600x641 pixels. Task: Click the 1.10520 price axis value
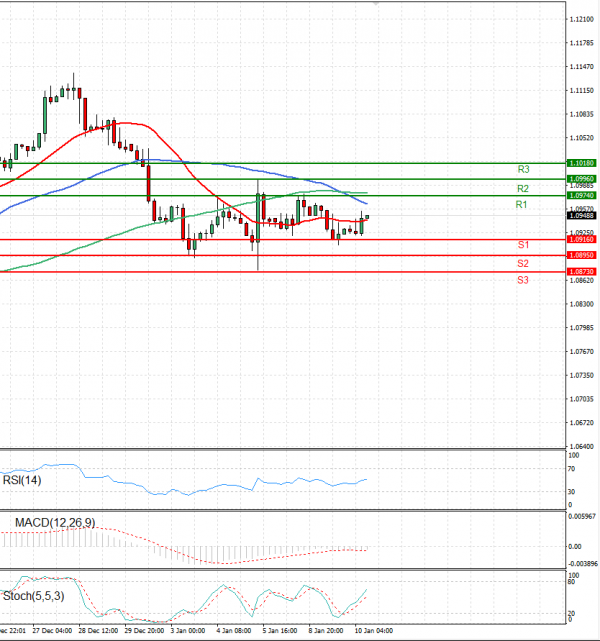(582, 138)
